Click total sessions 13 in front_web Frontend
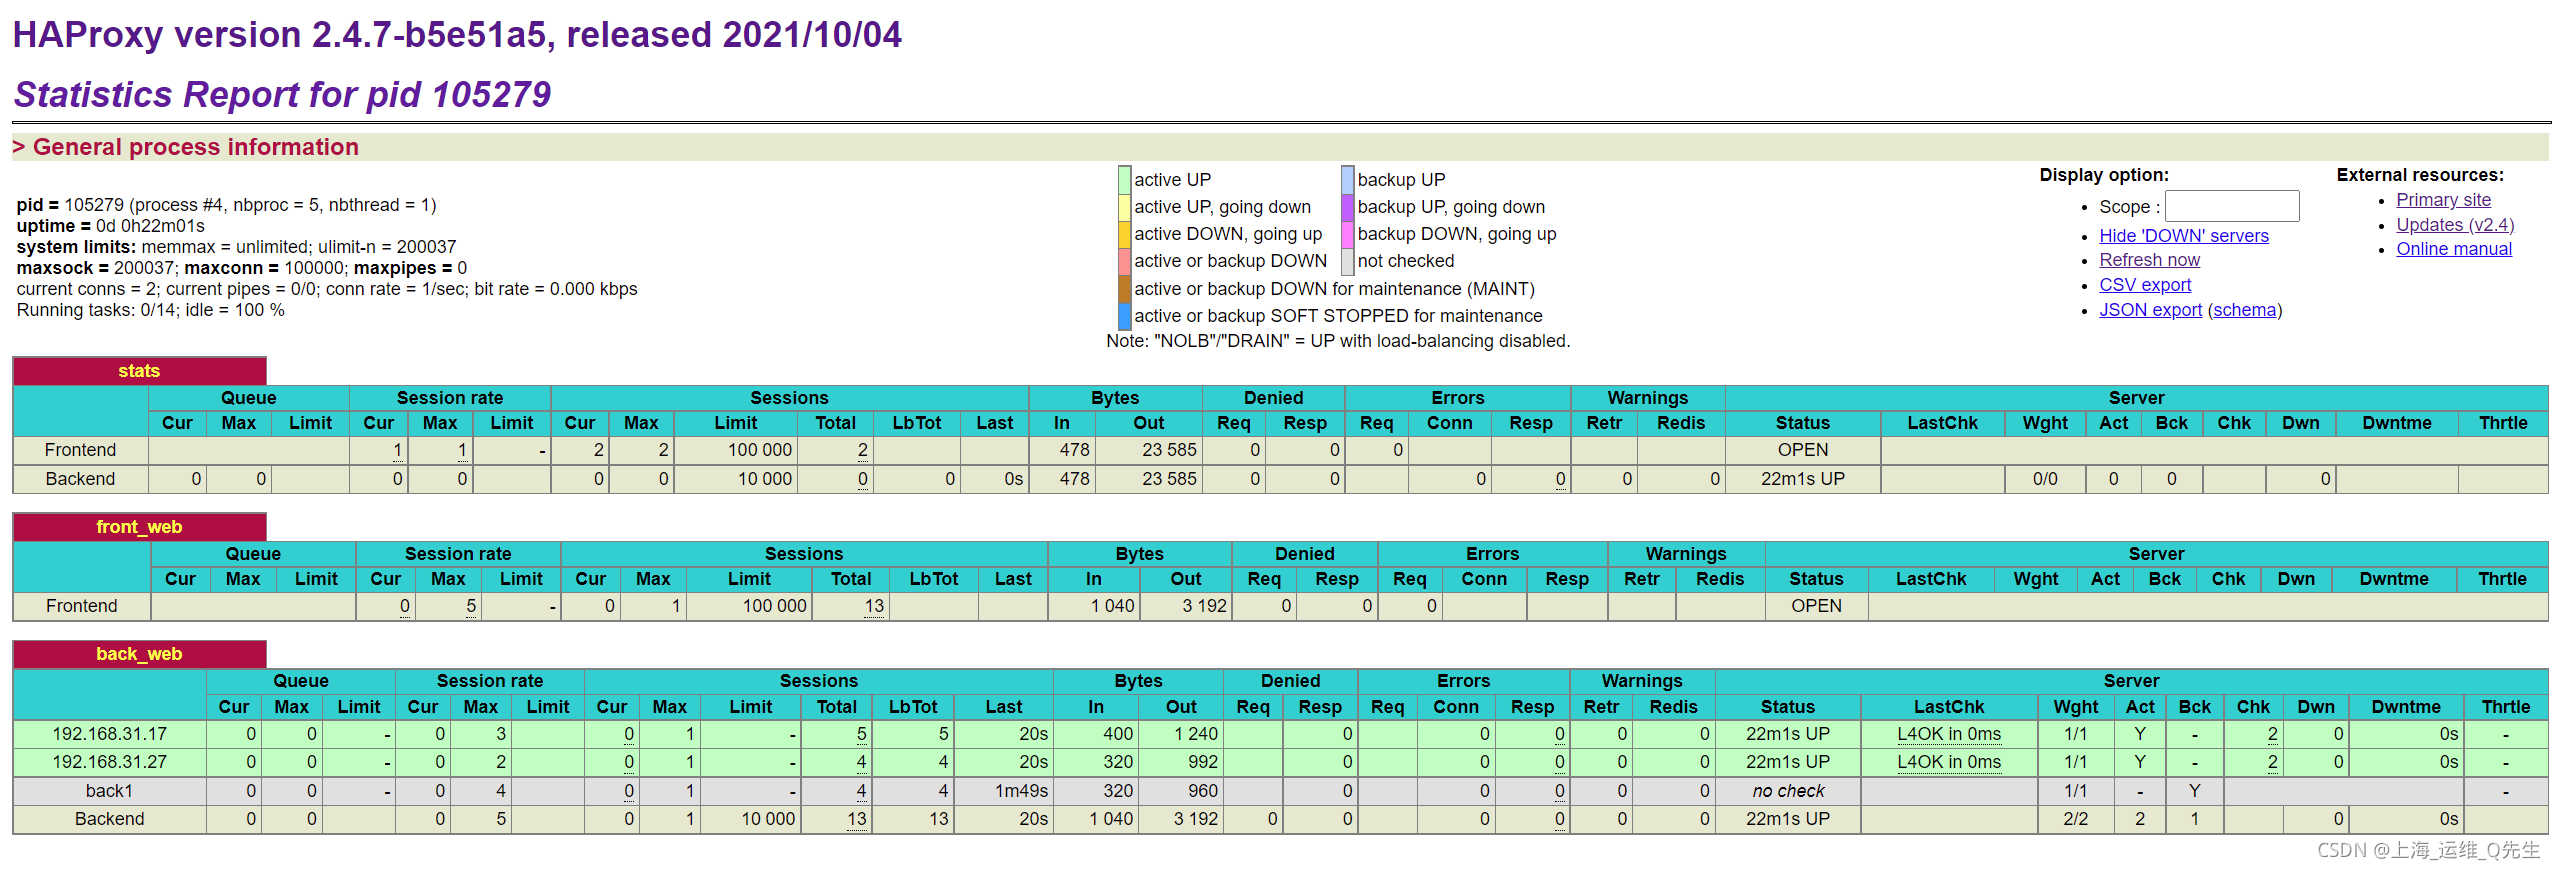The image size is (2555, 871). click(874, 606)
